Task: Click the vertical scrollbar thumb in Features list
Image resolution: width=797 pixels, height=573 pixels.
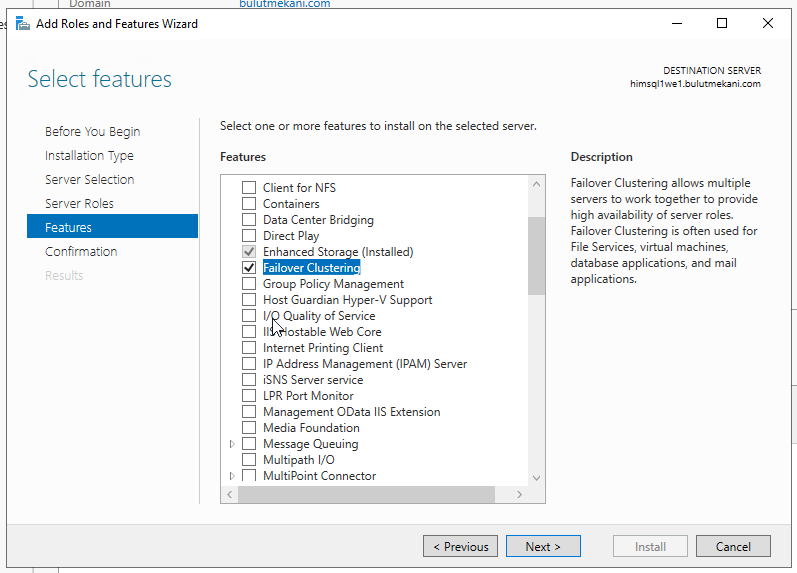Action: click(536, 256)
